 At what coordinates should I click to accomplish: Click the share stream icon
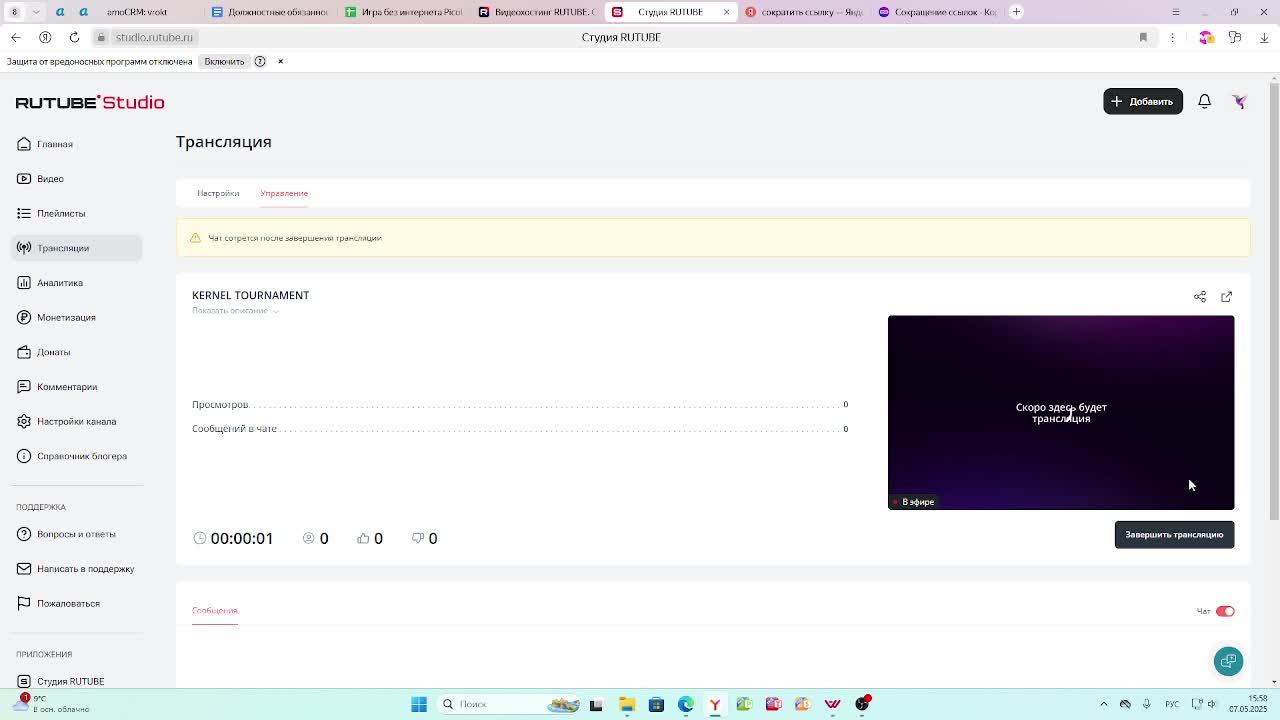click(x=1200, y=297)
